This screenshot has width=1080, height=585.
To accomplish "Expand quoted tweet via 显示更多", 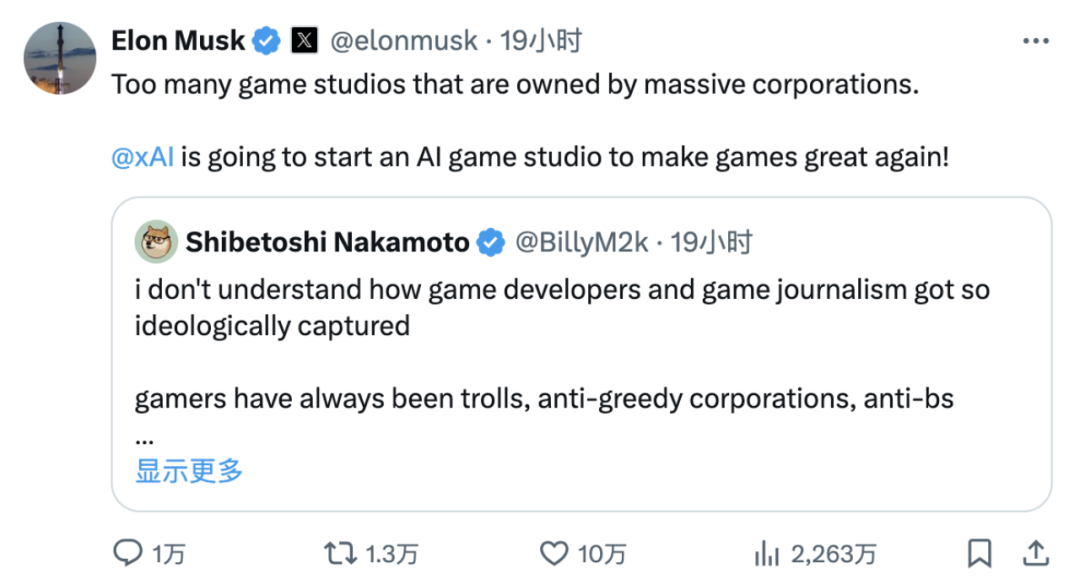I will coord(189,471).
